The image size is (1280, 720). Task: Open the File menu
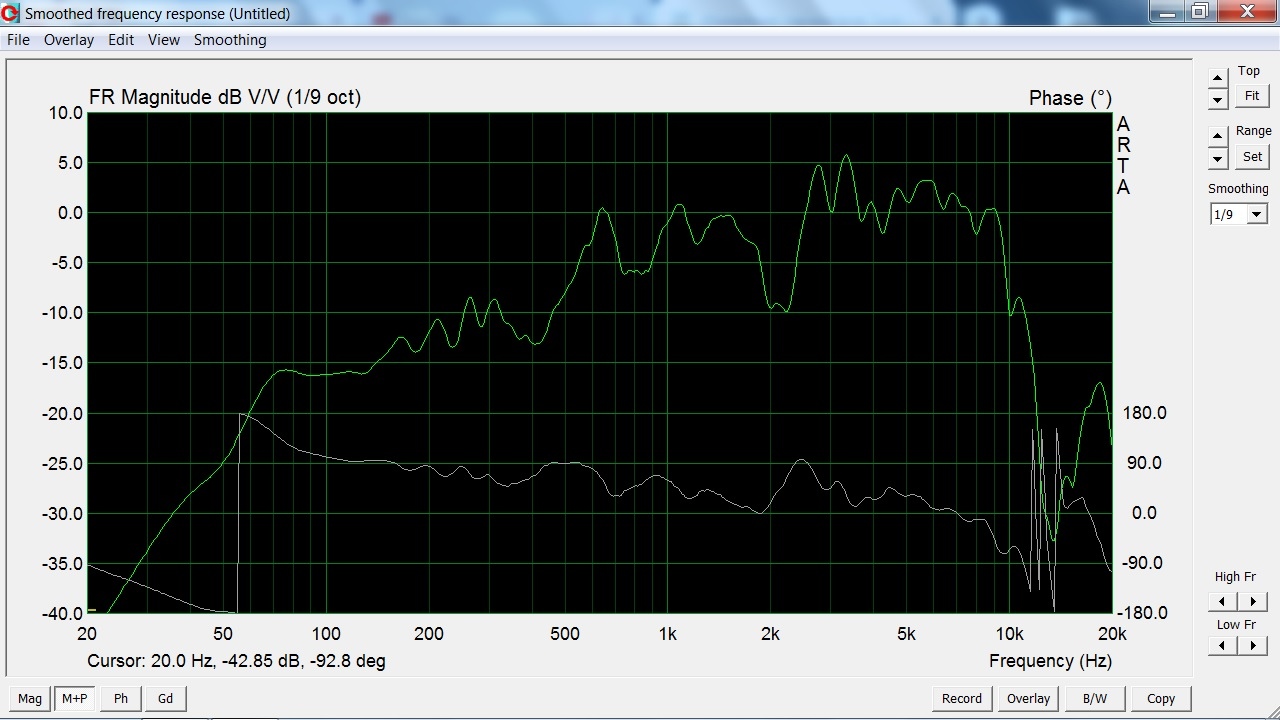18,40
